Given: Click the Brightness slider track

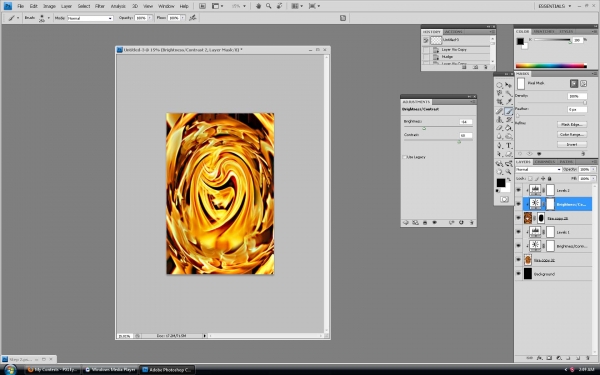Looking at the screenshot, I should coord(438,127).
